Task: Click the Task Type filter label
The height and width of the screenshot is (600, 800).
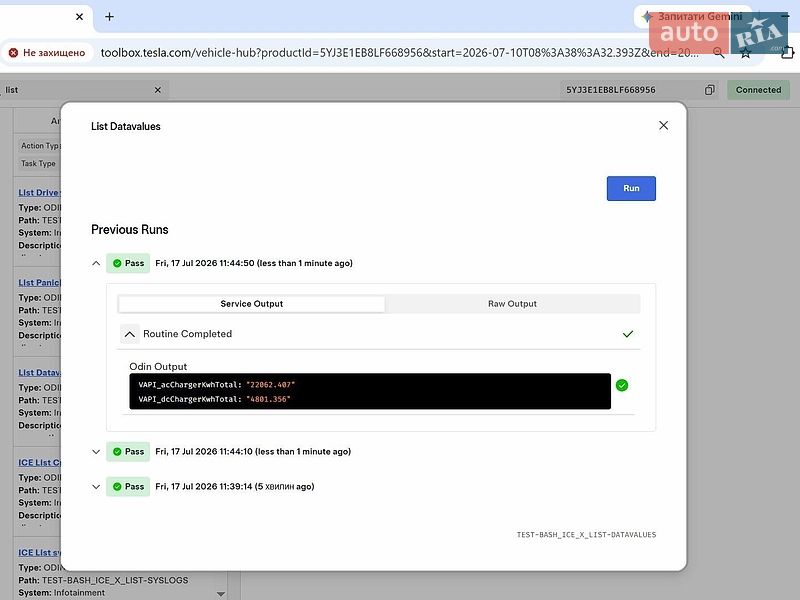Action: click(38, 163)
